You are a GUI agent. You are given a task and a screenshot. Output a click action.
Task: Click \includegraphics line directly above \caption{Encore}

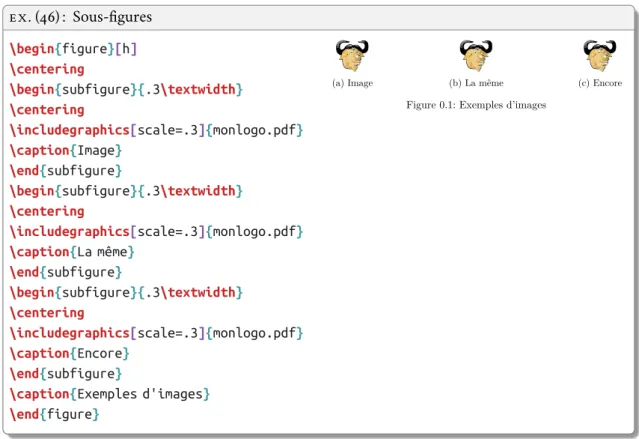point(156,333)
